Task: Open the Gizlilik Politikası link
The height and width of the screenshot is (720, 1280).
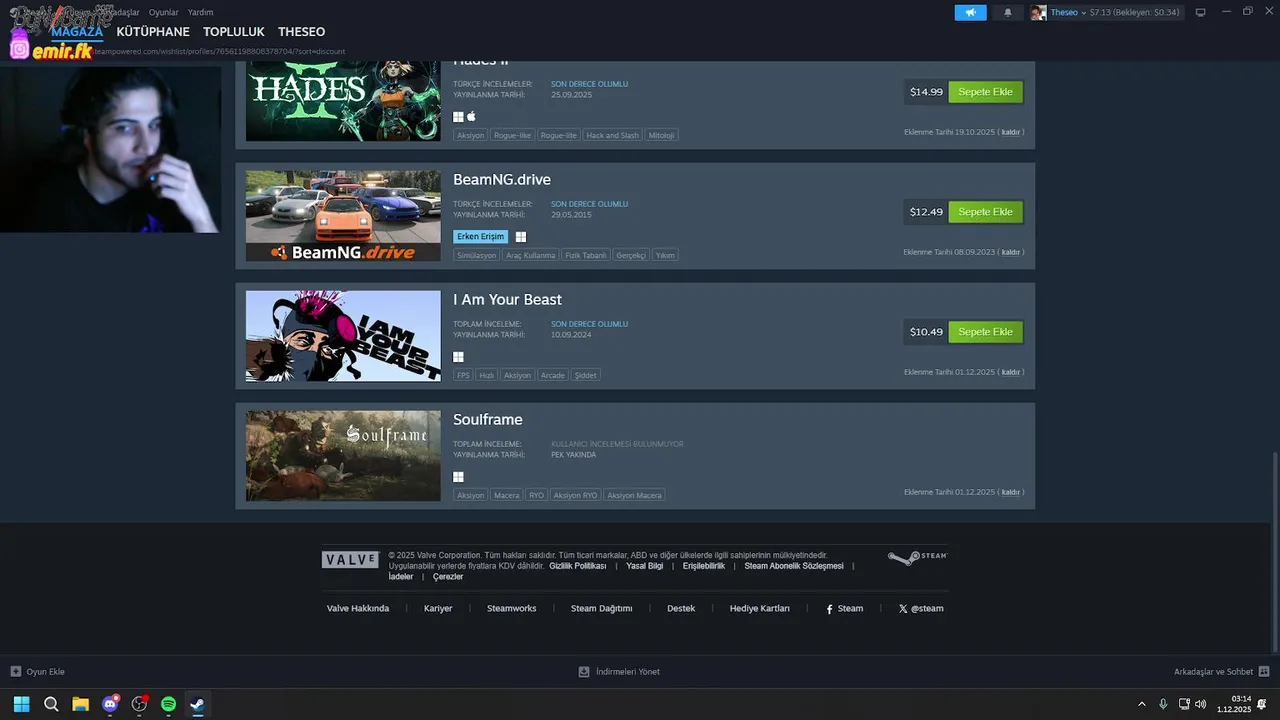Action: [578, 566]
